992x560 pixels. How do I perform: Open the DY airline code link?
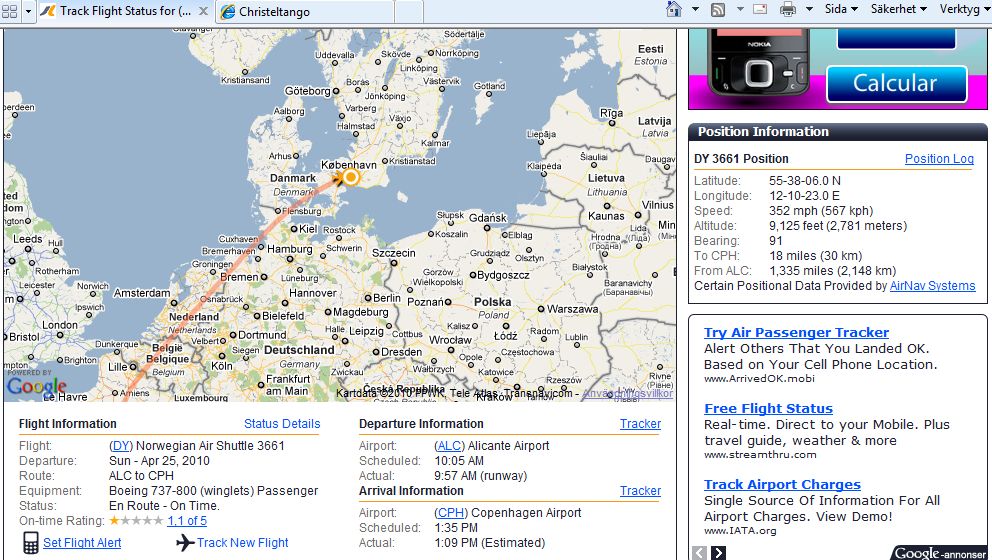(121, 446)
